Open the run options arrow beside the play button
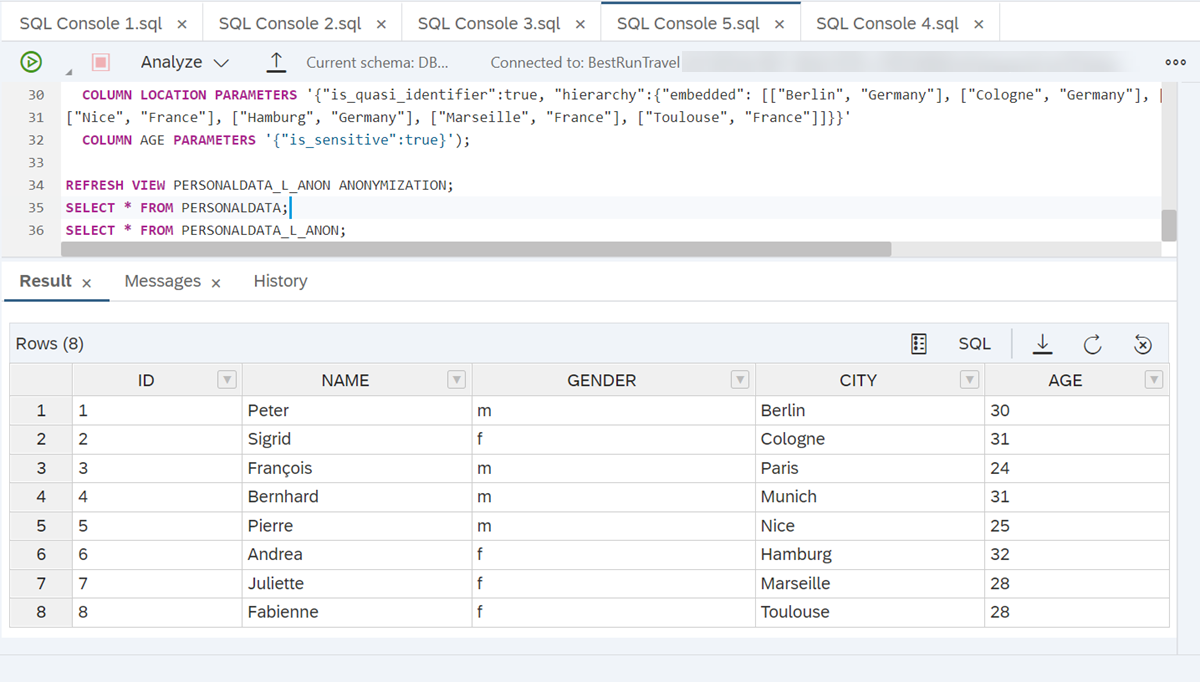This screenshot has width=1200, height=682. coord(69,74)
